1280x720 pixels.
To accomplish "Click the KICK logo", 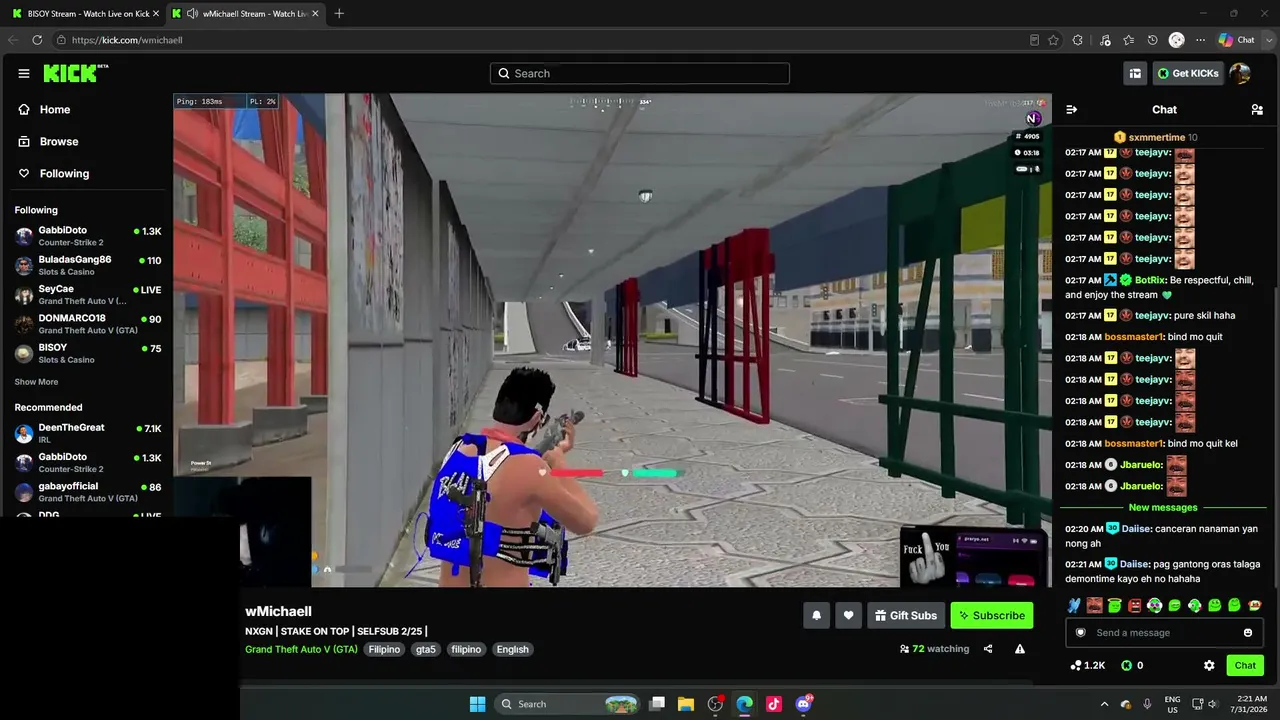I will [76, 73].
